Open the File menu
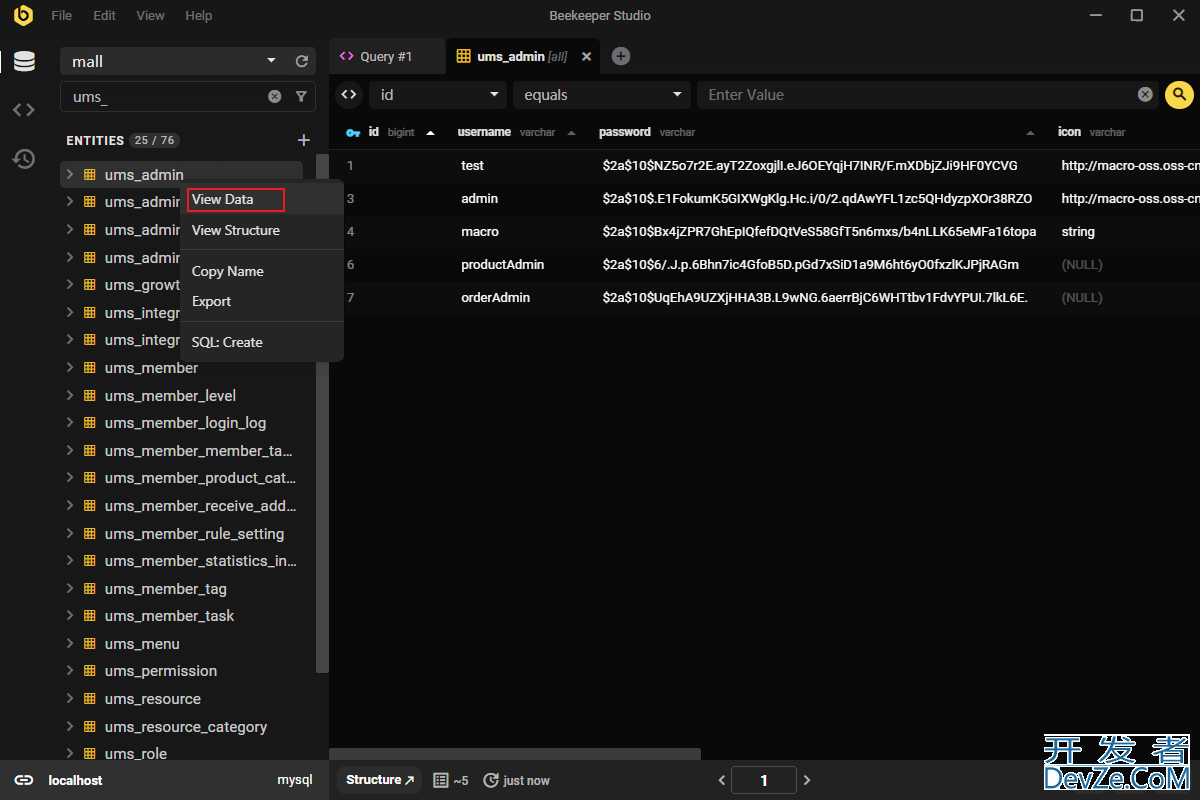 pos(61,16)
